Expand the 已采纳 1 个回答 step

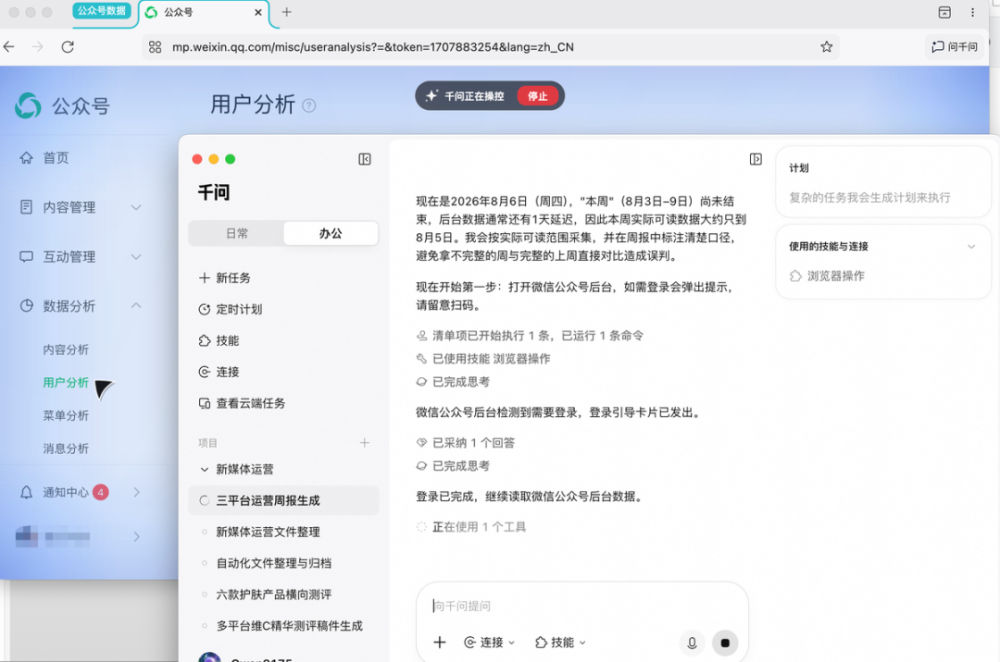(x=466, y=443)
